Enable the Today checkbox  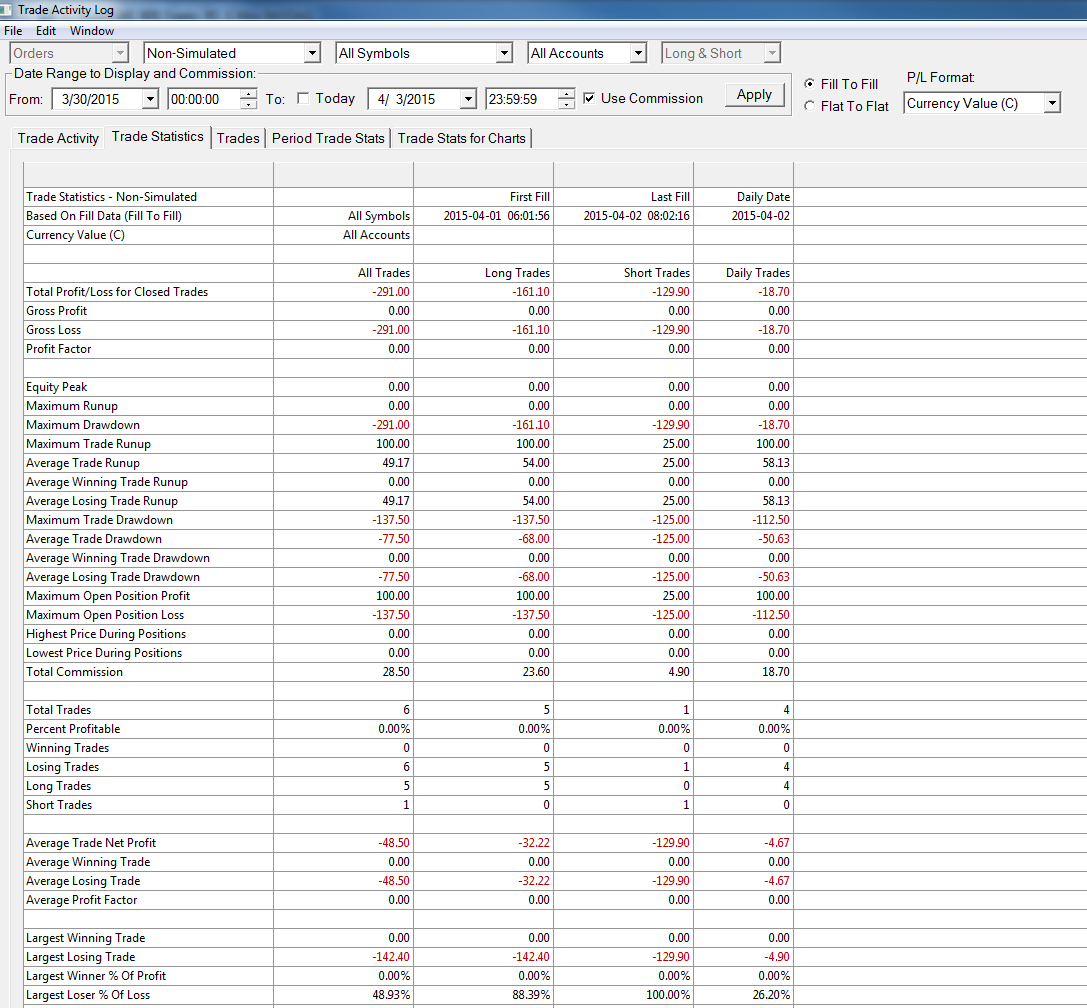[303, 98]
